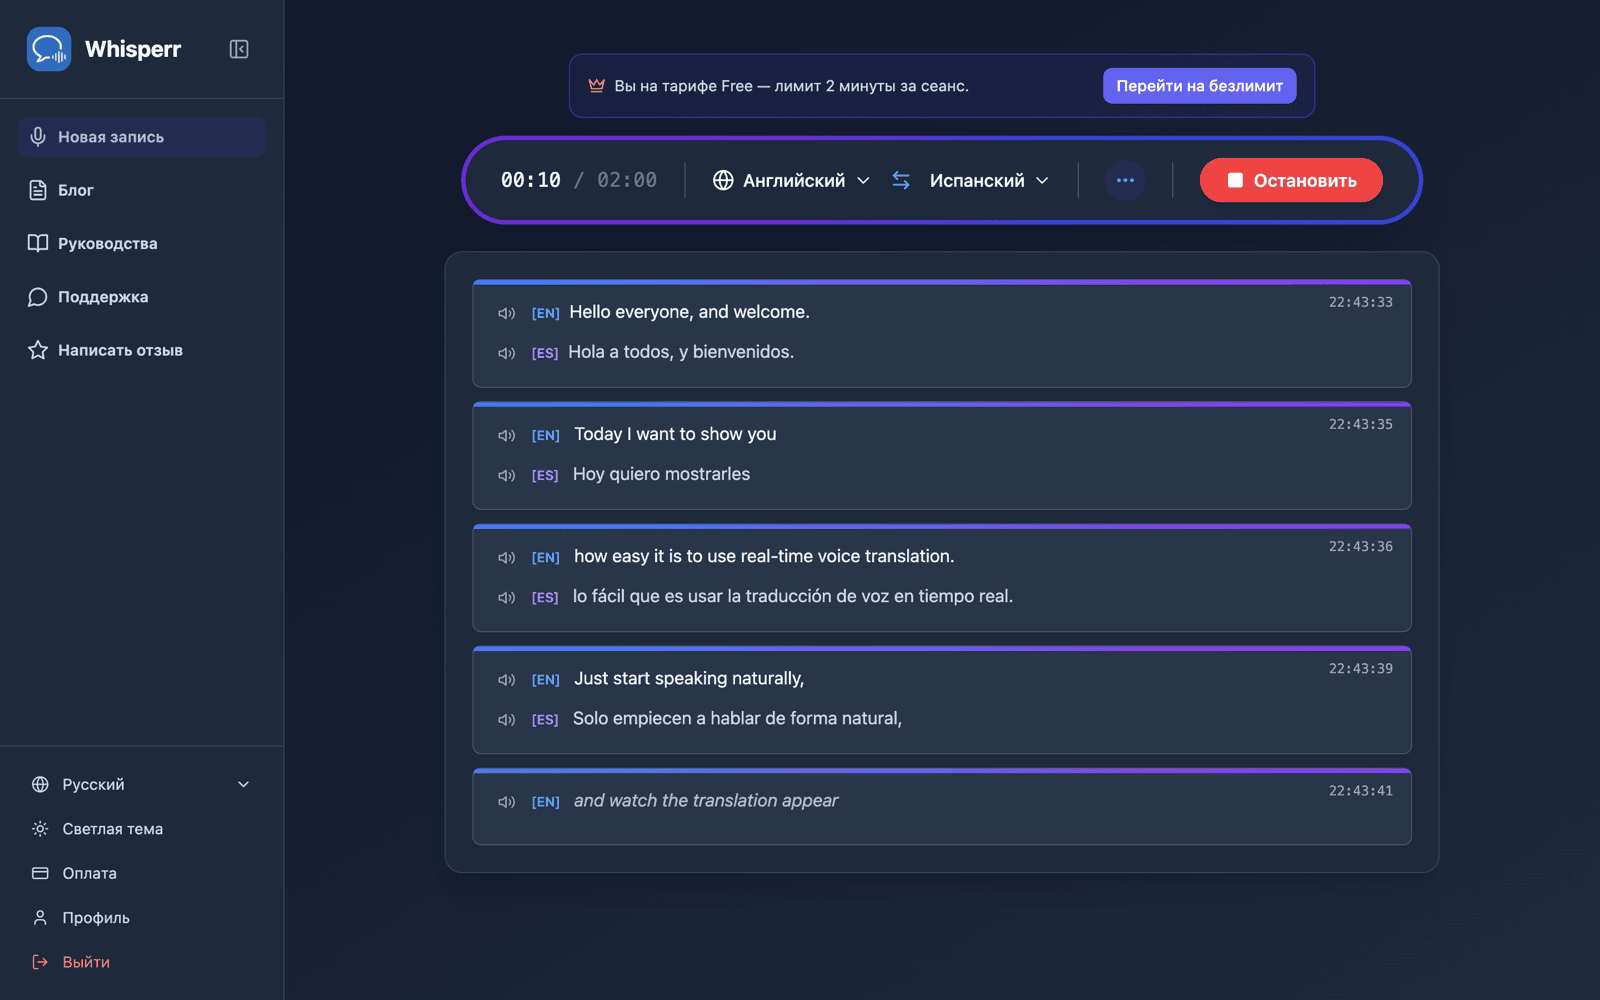This screenshot has width=1600, height=1000.
Task: Click timestamp 22:43:36
Action: click(x=1360, y=546)
